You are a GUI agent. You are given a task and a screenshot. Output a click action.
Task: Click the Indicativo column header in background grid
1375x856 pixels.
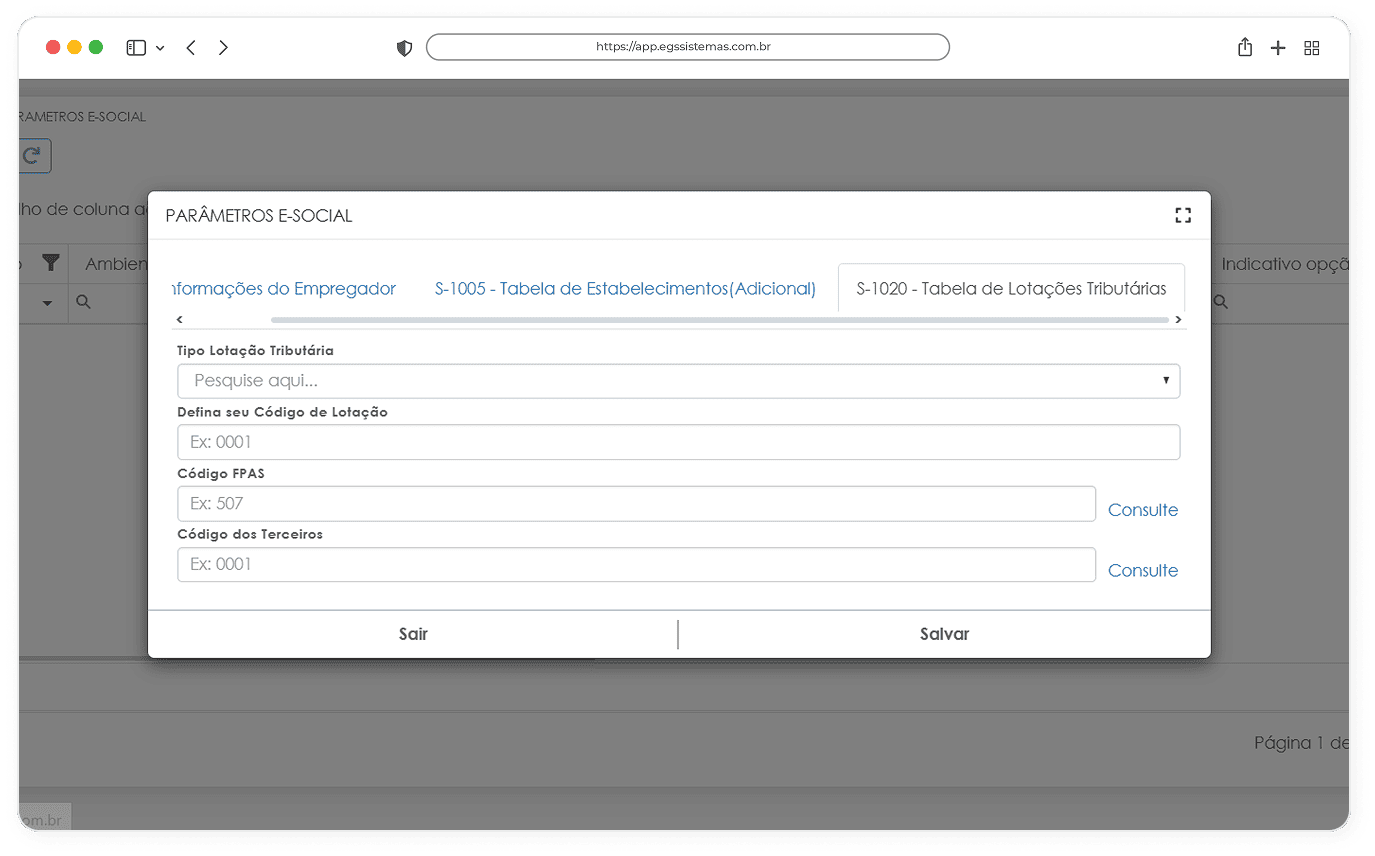coord(1285,264)
